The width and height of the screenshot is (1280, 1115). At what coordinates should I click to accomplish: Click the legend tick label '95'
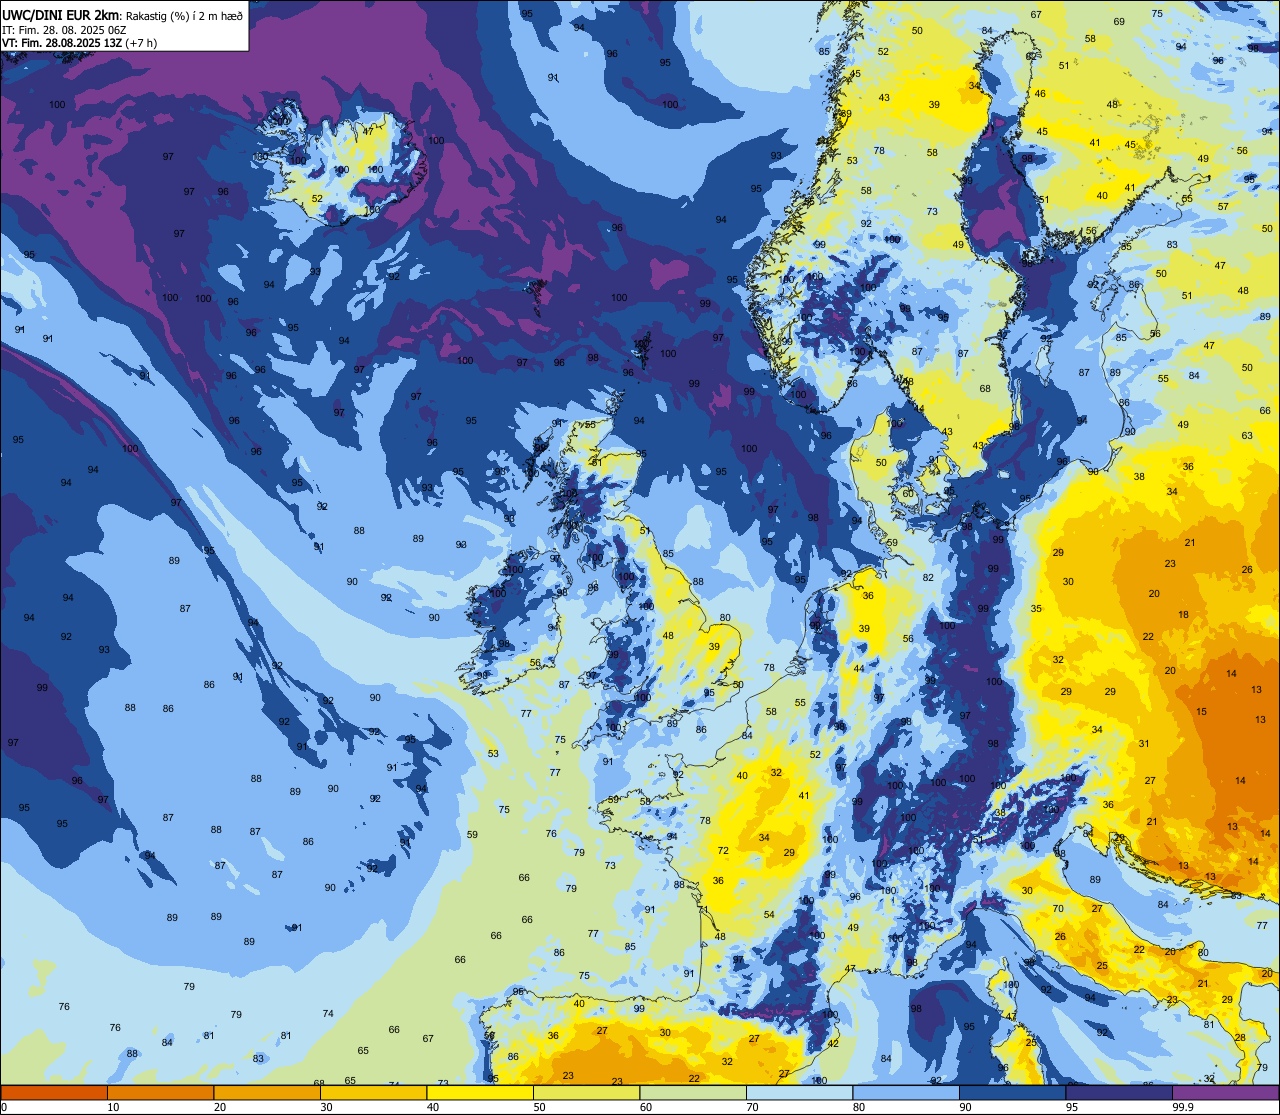point(1071,1107)
